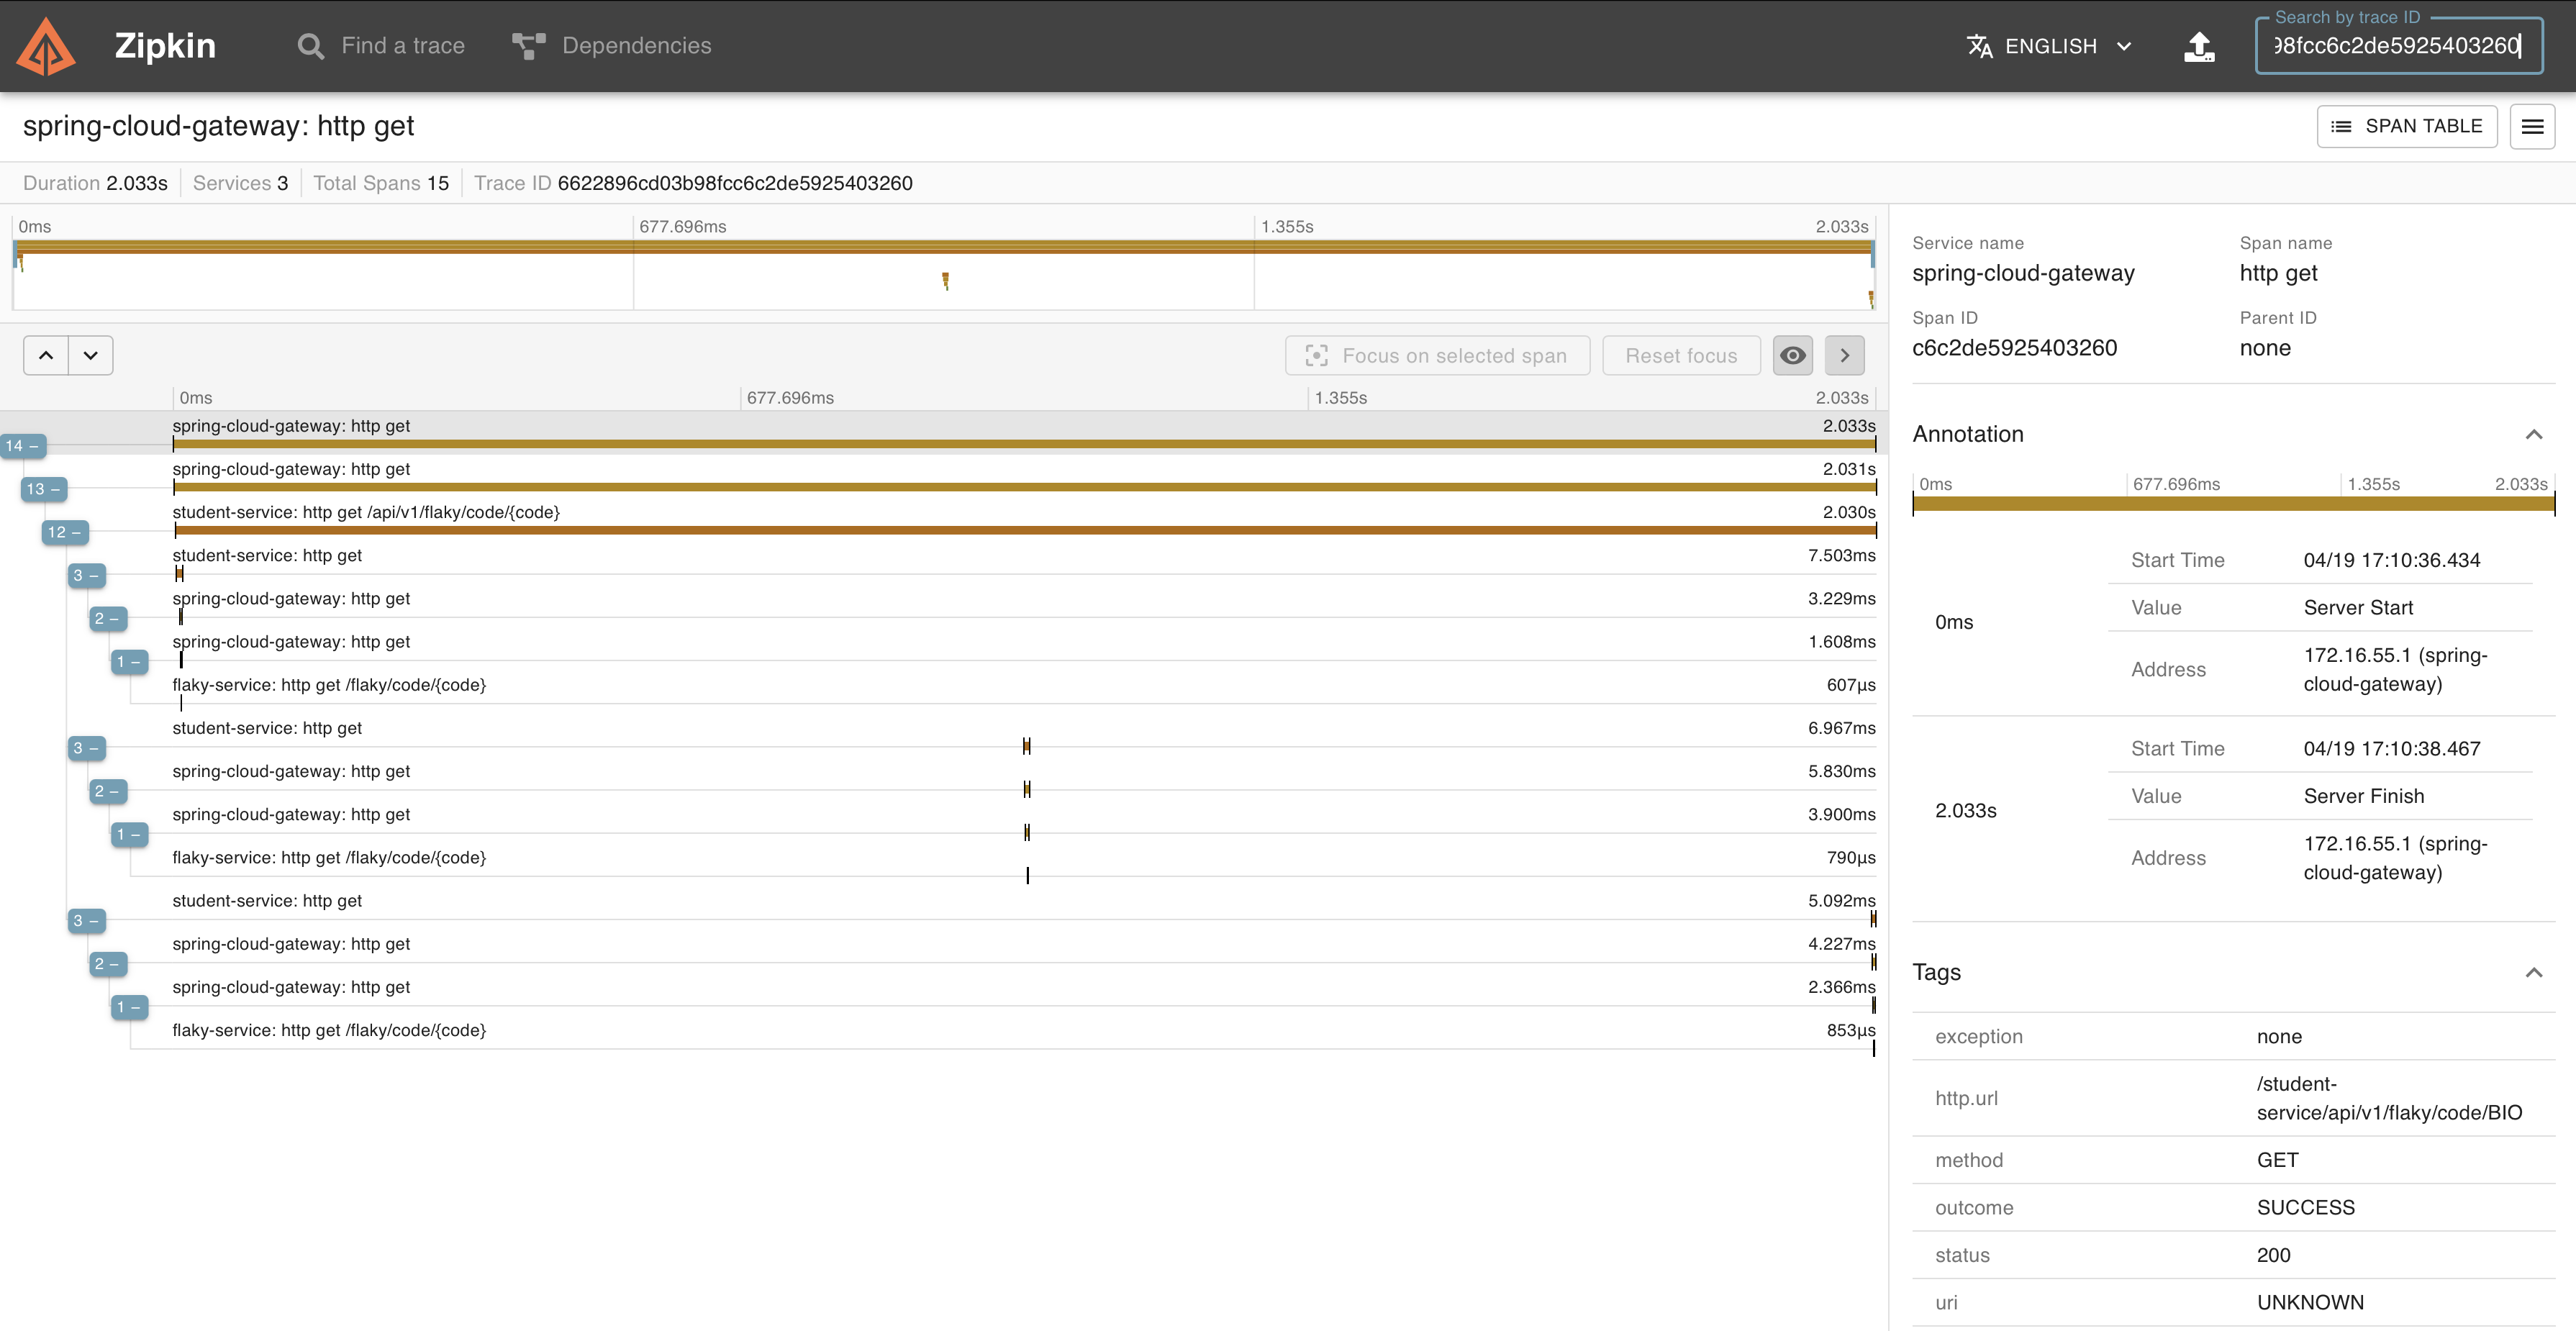This screenshot has width=2576, height=1331.
Task: Collapse the span node labeled 13
Action: pyautogui.click(x=44, y=489)
